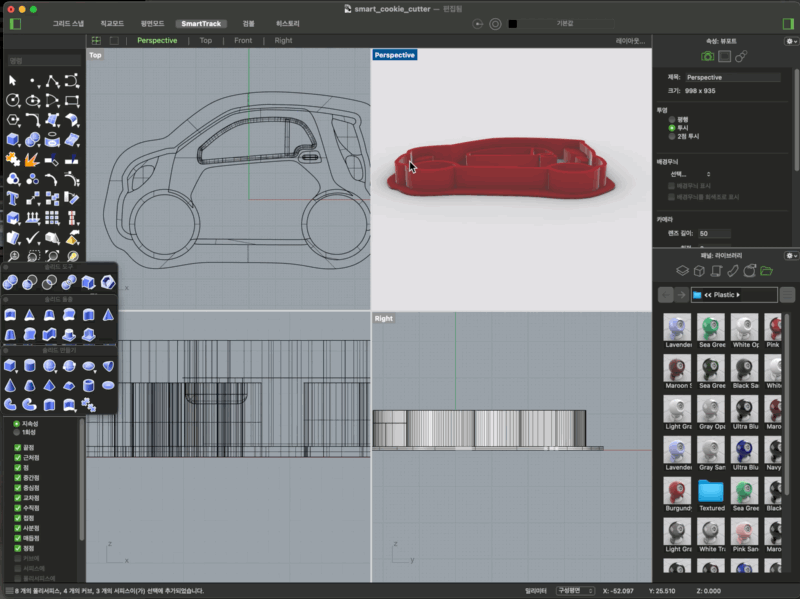Select the box tool in solid creation palette
Image resolution: width=800 pixels, height=599 pixels.
pyautogui.click(x=11, y=366)
